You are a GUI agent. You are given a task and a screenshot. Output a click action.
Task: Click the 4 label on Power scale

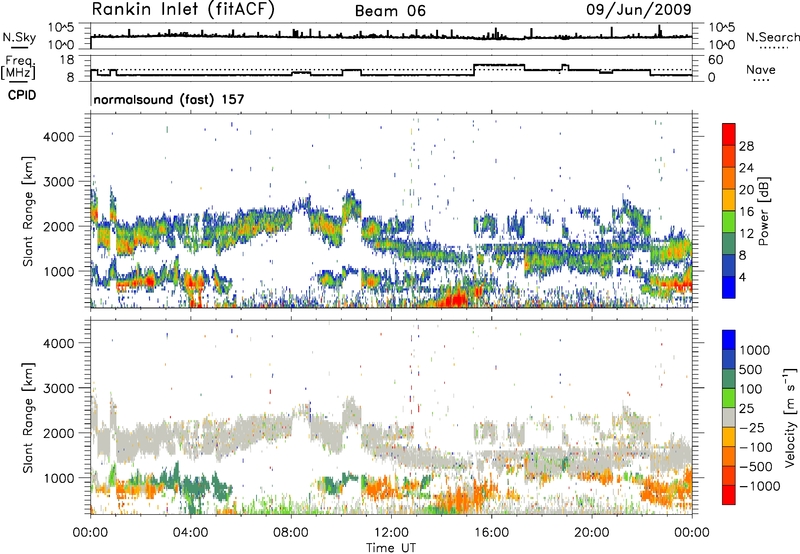pos(742,278)
